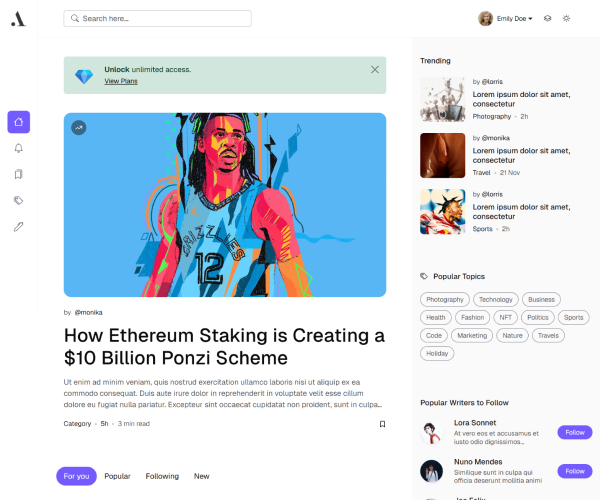Open the View Plans link
The image size is (600, 500).
(121, 81)
